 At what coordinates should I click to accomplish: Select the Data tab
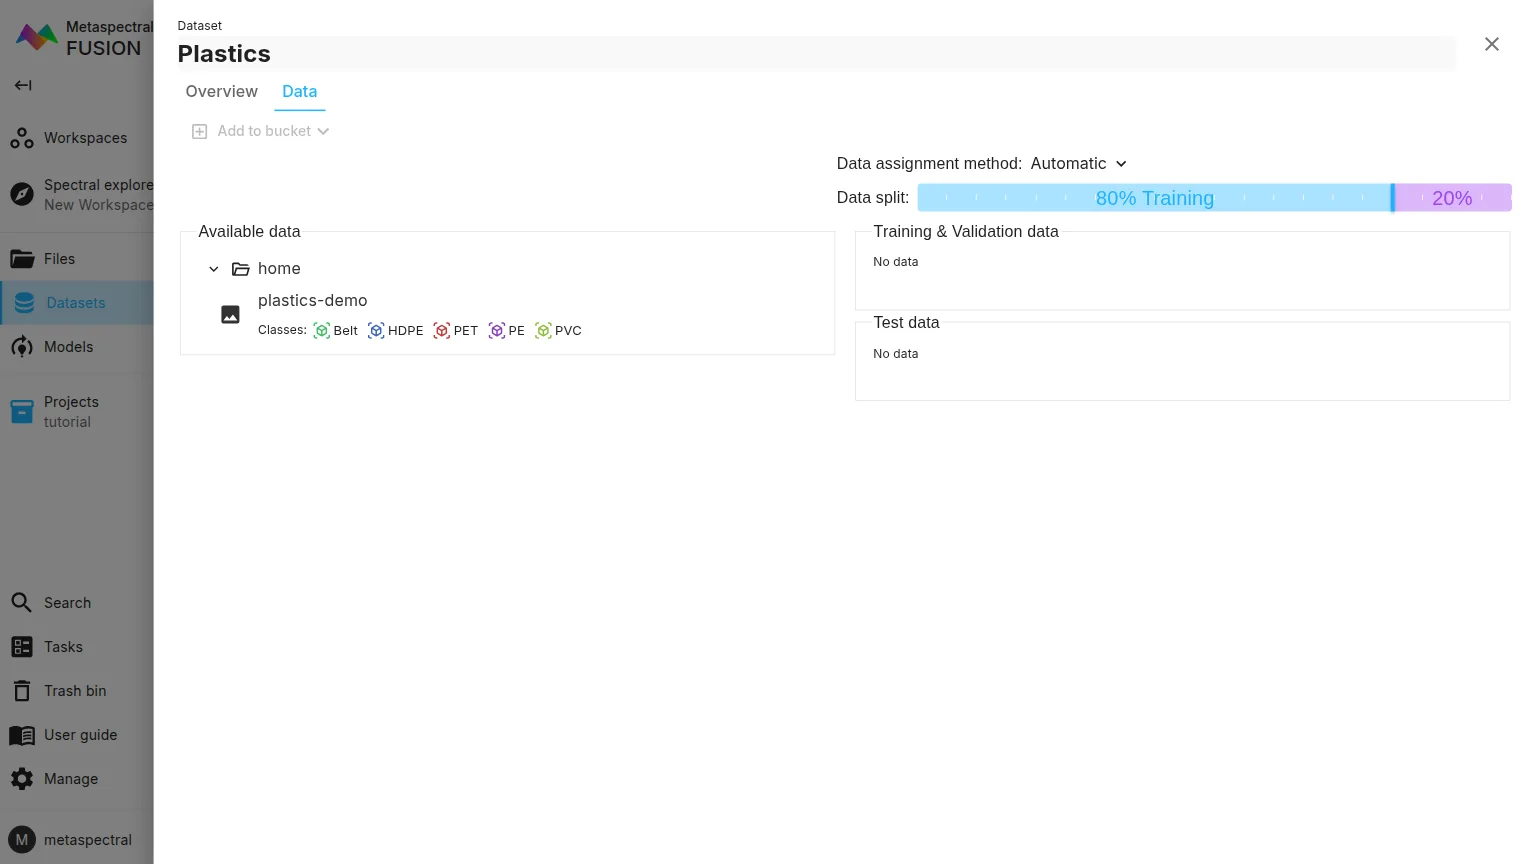click(x=299, y=92)
